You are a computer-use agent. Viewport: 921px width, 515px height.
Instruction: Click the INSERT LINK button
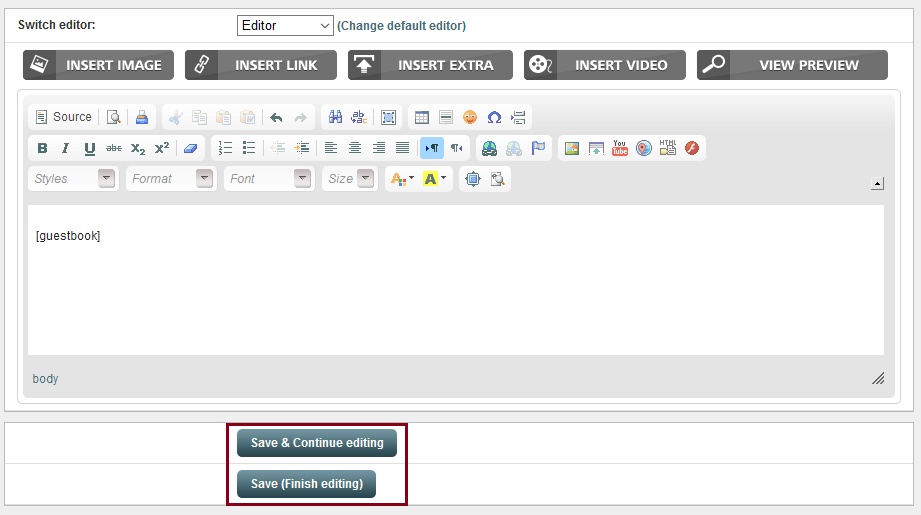click(261, 65)
